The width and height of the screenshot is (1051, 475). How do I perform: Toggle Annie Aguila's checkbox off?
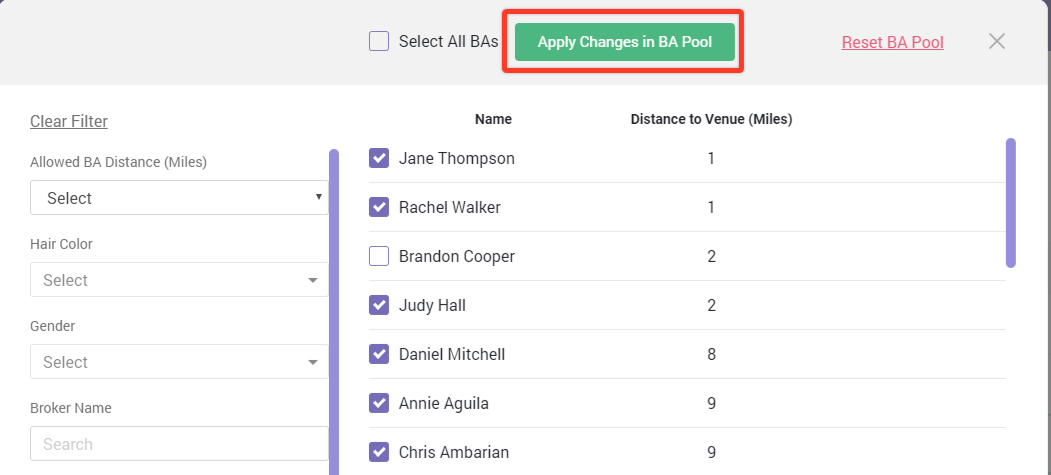click(x=379, y=403)
